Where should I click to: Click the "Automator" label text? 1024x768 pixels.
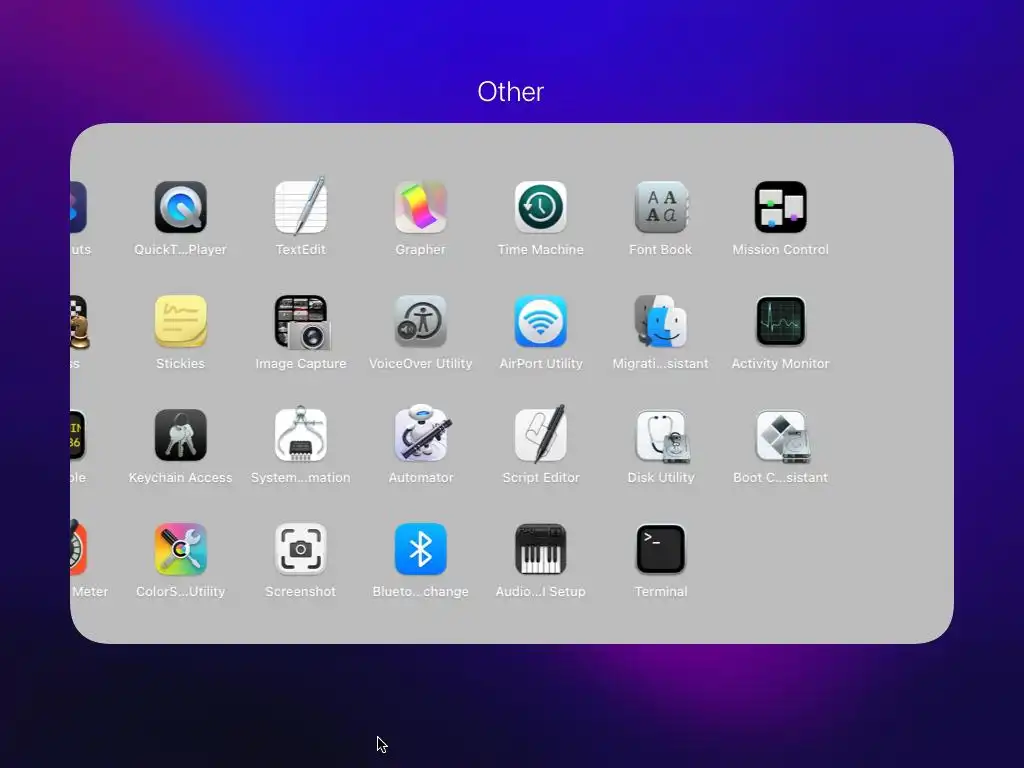click(x=421, y=478)
